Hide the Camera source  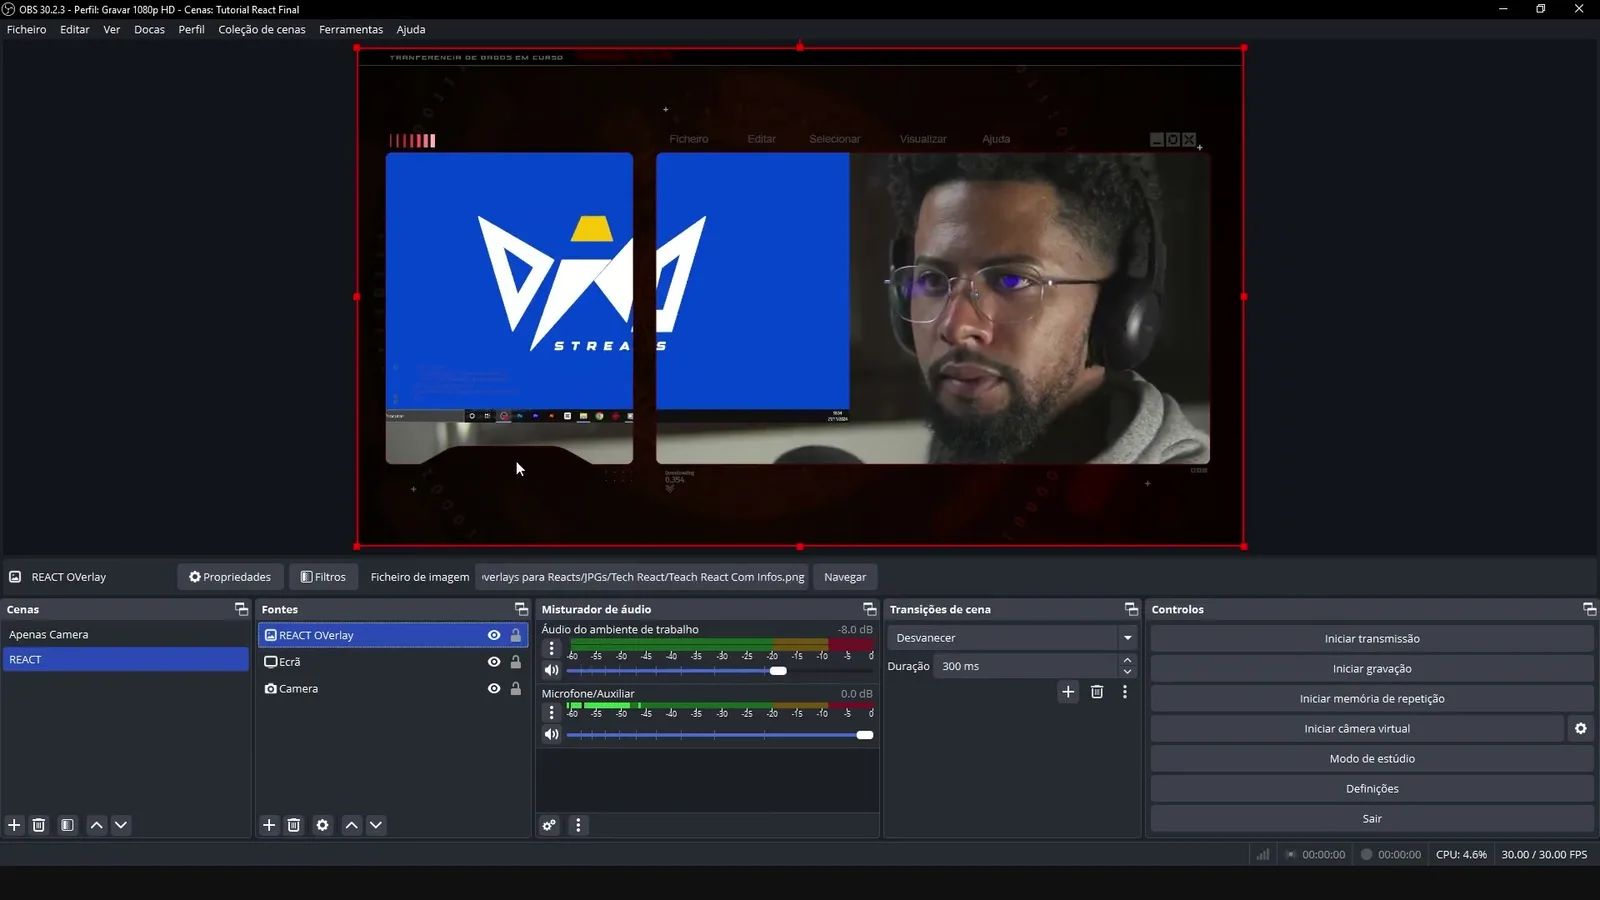(x=494, y=688)
